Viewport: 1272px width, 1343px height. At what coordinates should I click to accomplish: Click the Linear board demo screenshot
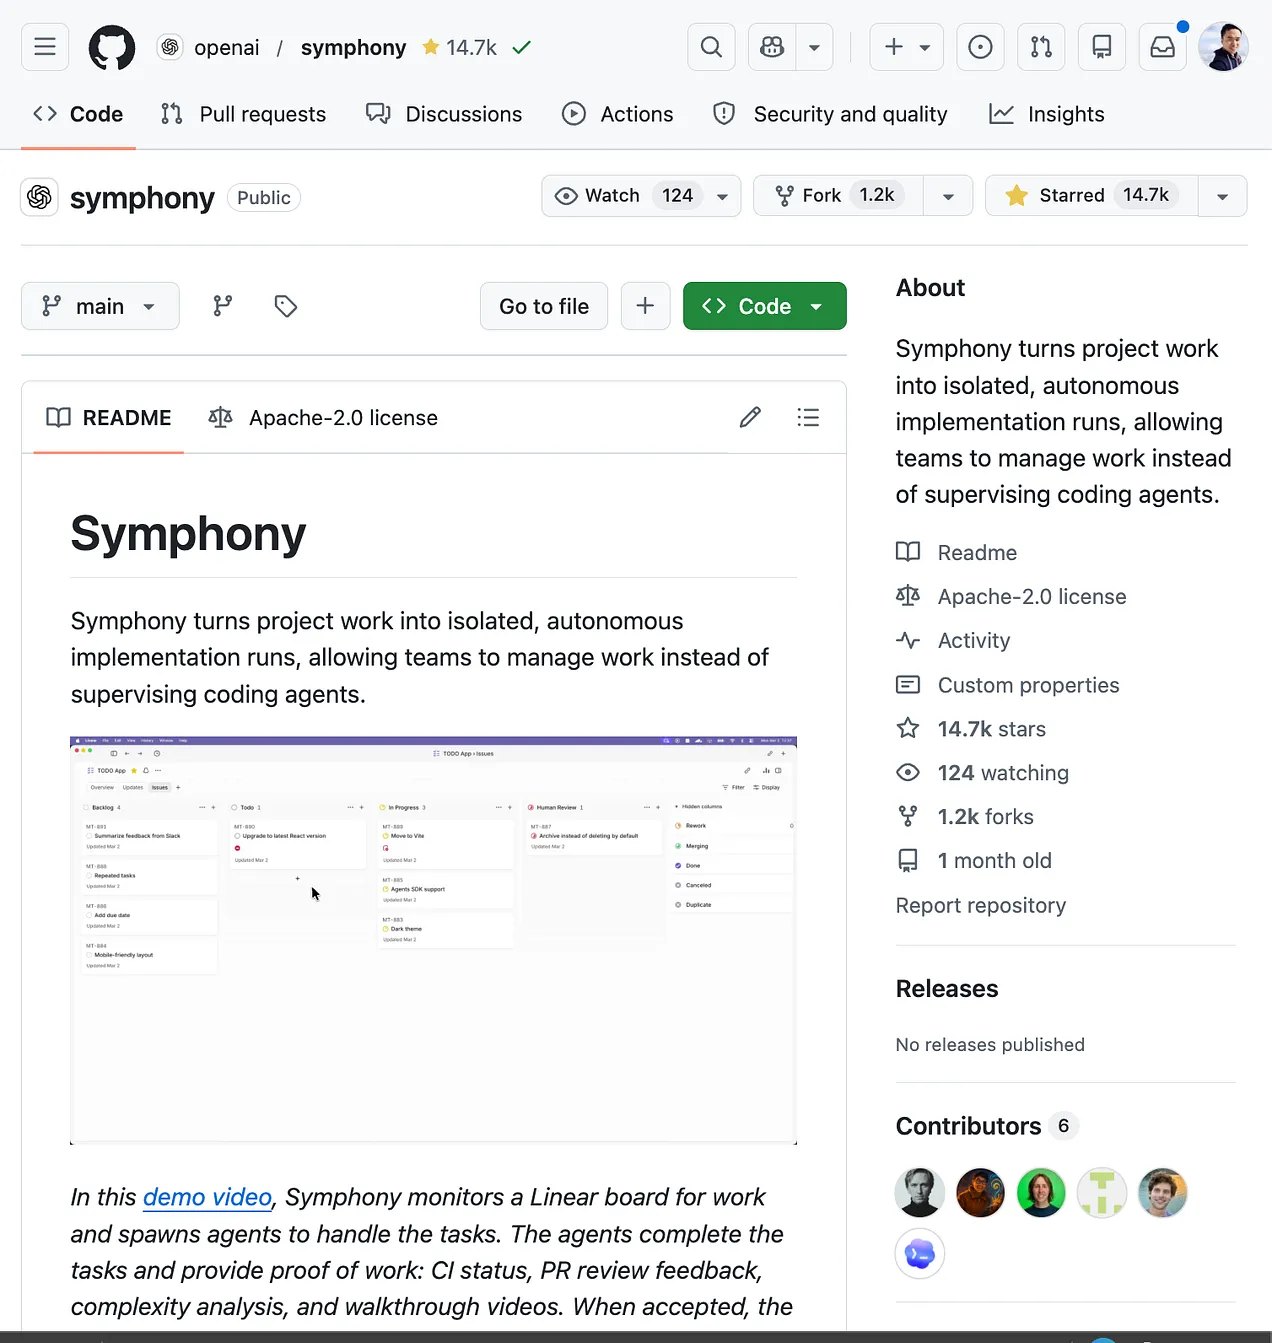pyautogui.click(x=433, y=940)
